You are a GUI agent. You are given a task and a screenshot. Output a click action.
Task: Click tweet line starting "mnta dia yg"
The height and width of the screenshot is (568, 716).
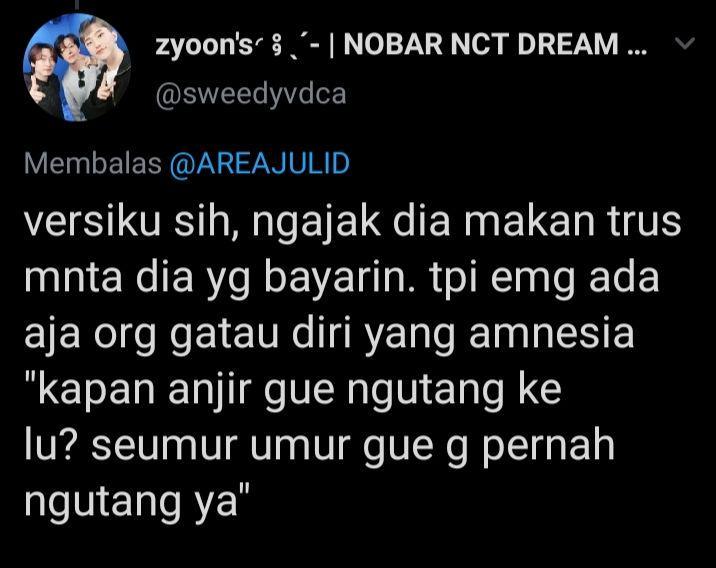[342, 278]
